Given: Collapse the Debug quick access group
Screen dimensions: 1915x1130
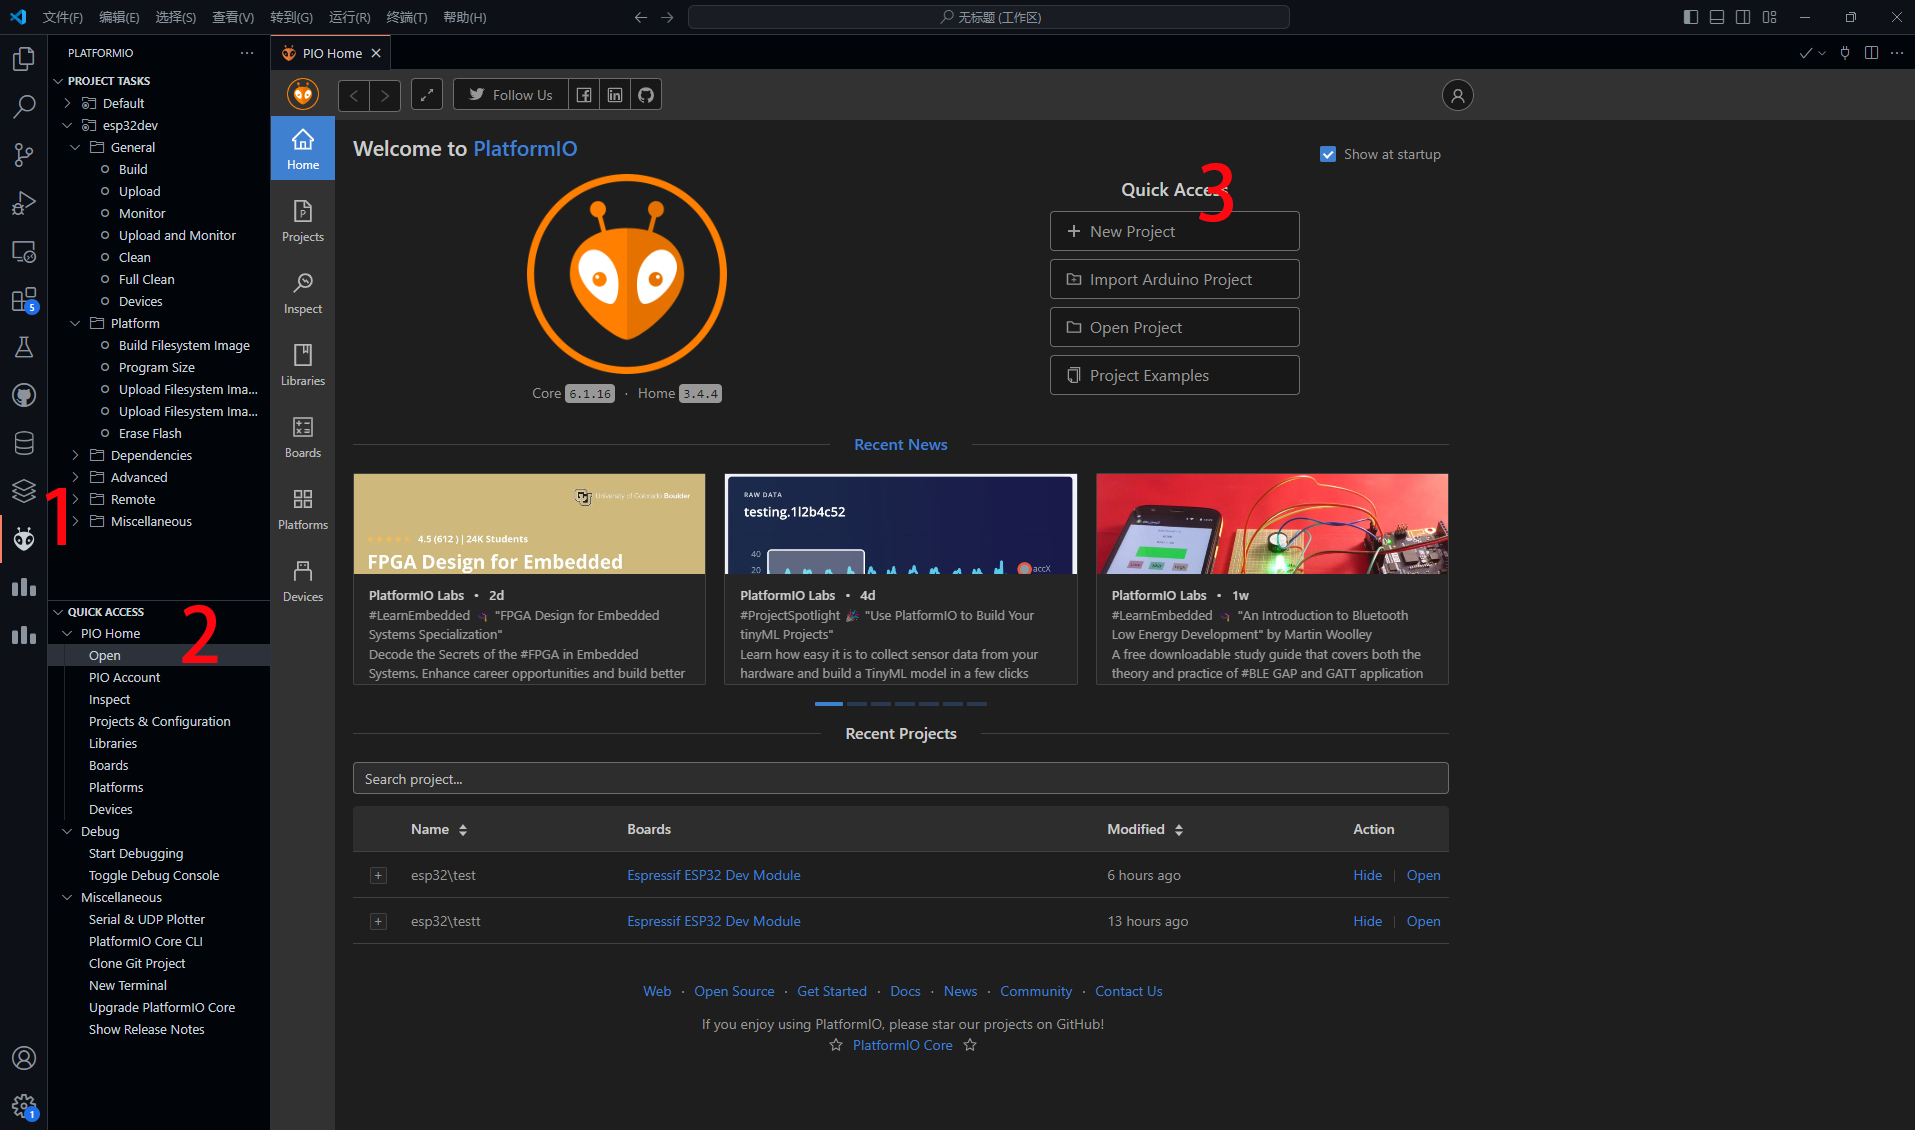Looking at the screenshot, I should click(x=67, y=831).
